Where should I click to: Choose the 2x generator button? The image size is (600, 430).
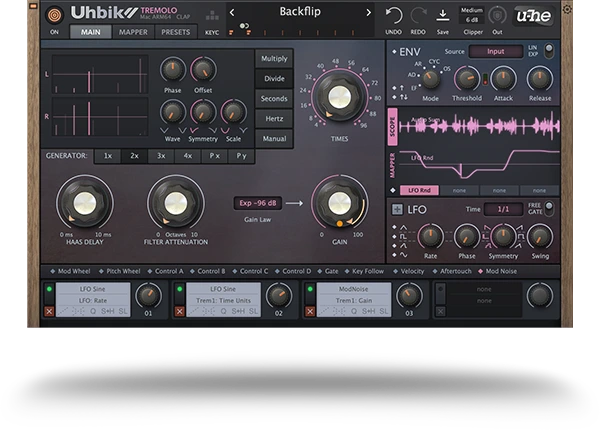point(134,156)
